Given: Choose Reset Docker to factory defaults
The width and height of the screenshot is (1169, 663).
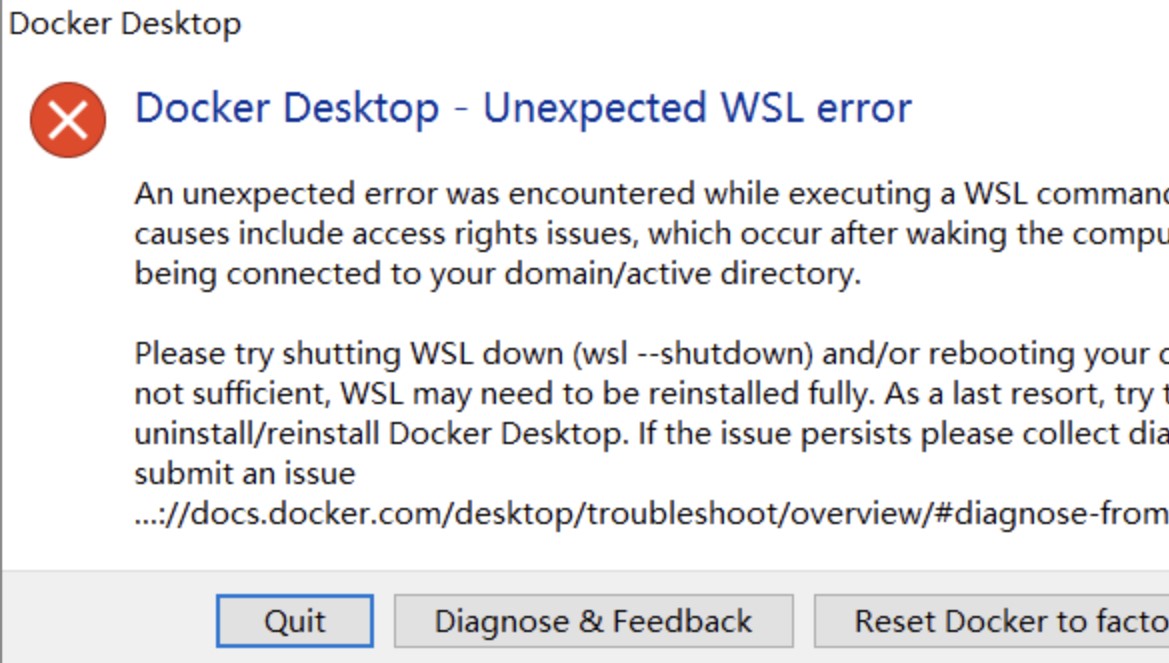Looking at the screenshot, I should (992, 620).
